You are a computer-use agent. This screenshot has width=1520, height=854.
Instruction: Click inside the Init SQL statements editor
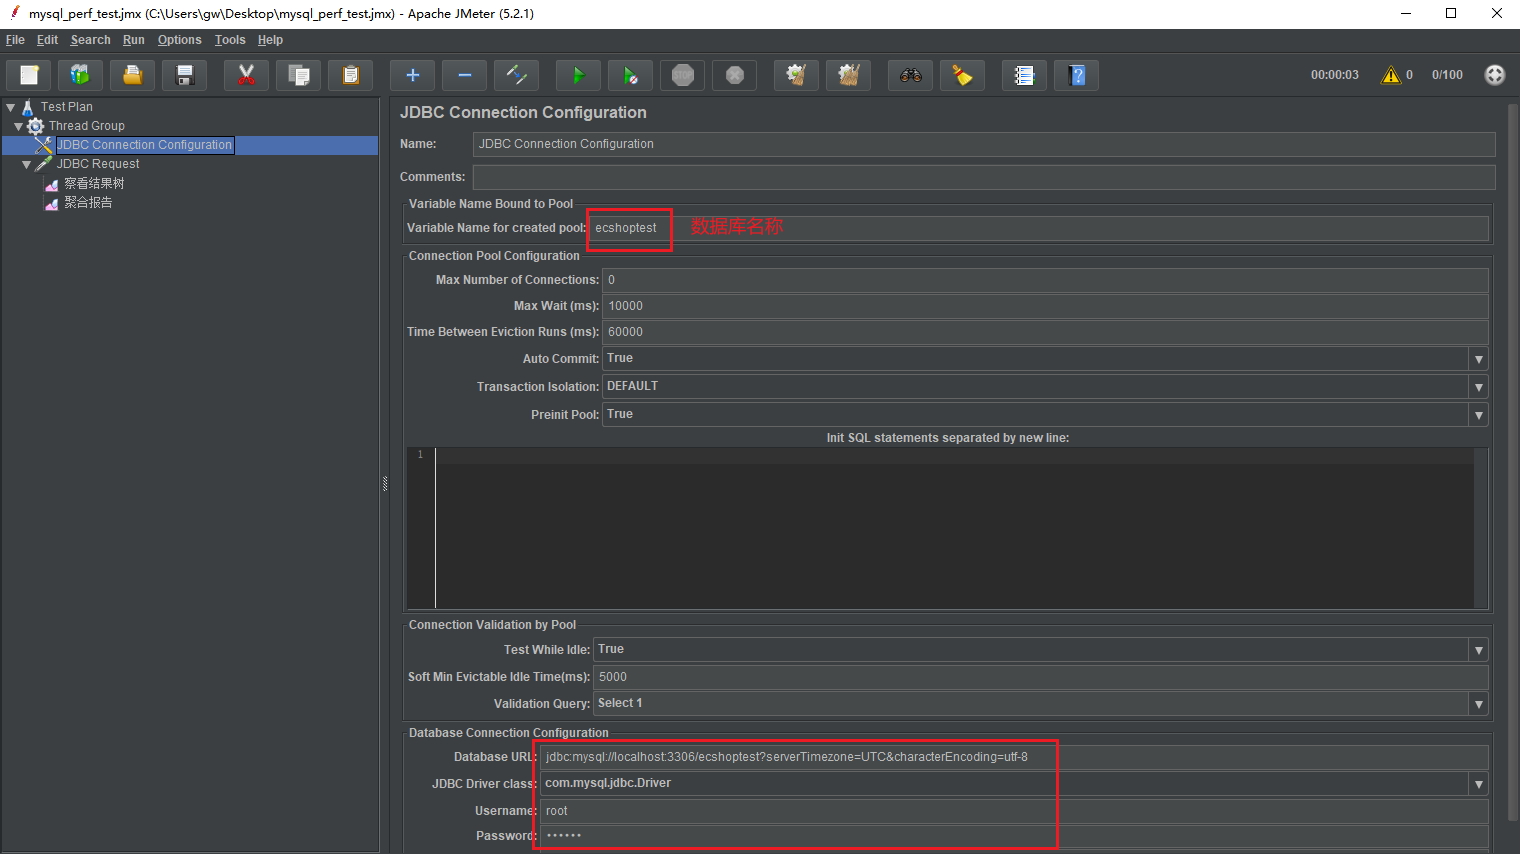[x=954, y=528]
